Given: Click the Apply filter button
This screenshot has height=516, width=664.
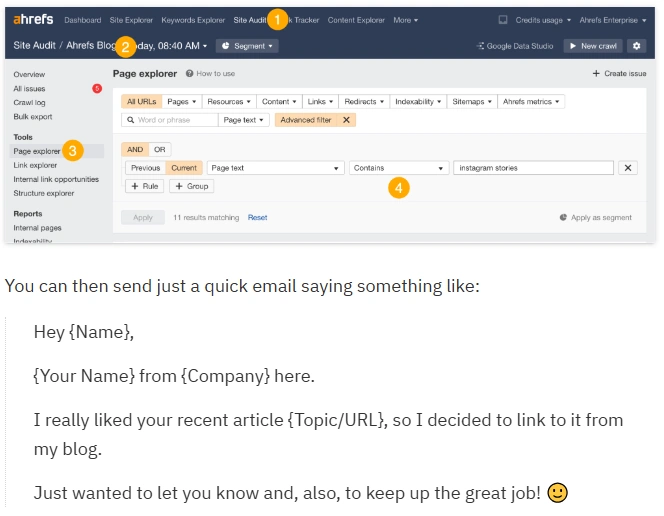Looking at the screenshot, I should (x=143, y=217).
